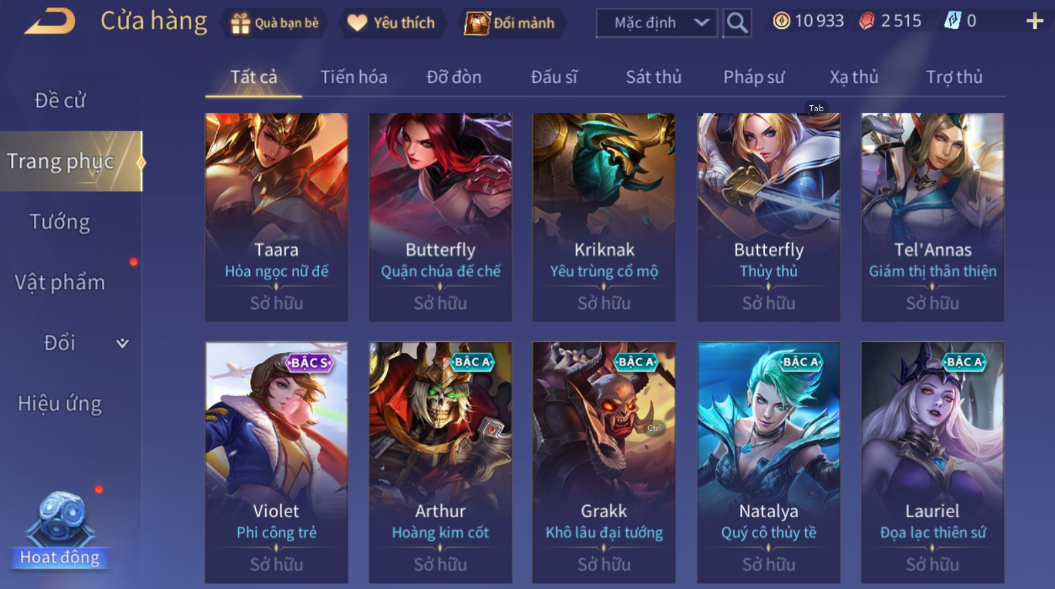Select the Tiến hóa tab

[x=354, y=77]
